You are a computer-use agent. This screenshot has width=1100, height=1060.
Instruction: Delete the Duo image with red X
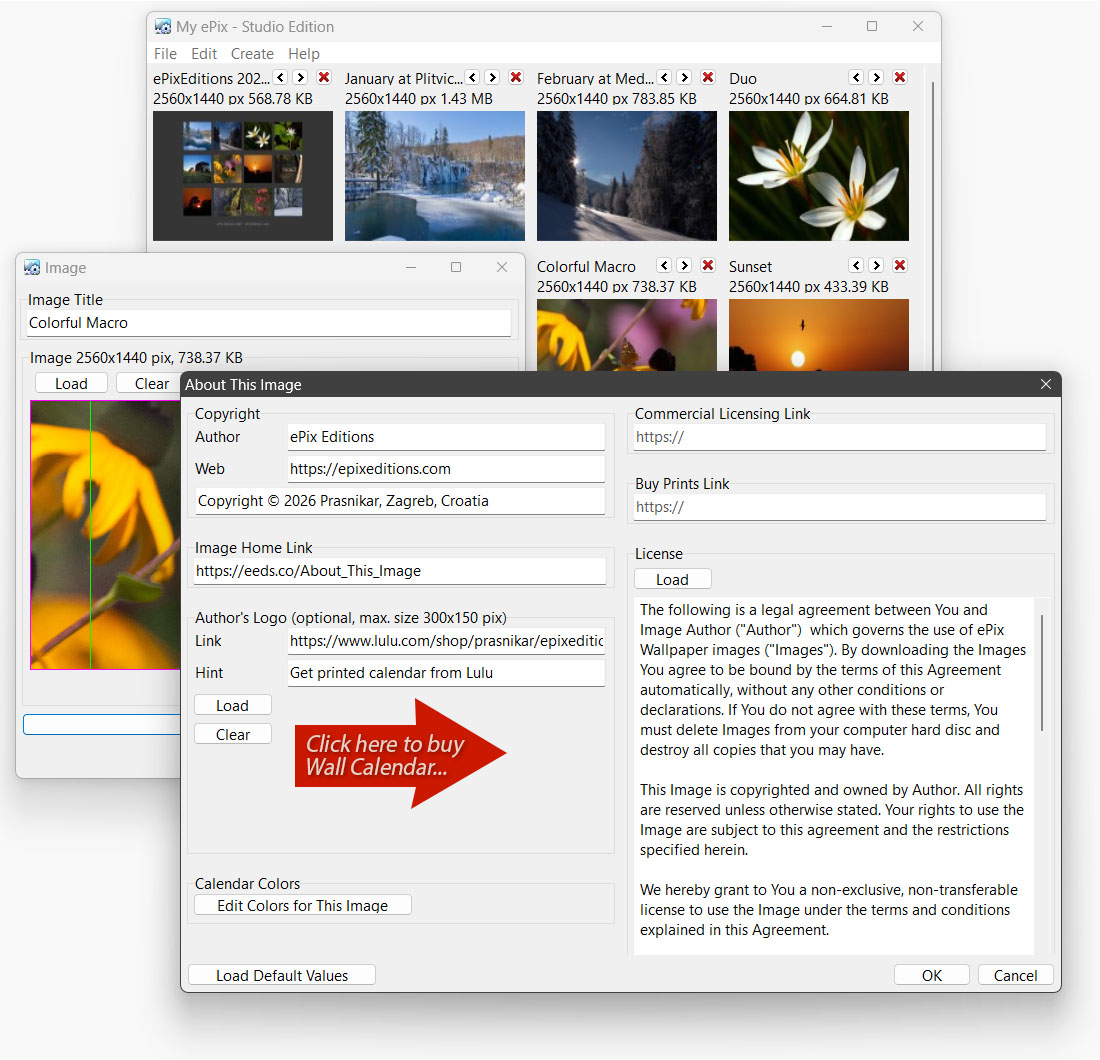point(900,77)
